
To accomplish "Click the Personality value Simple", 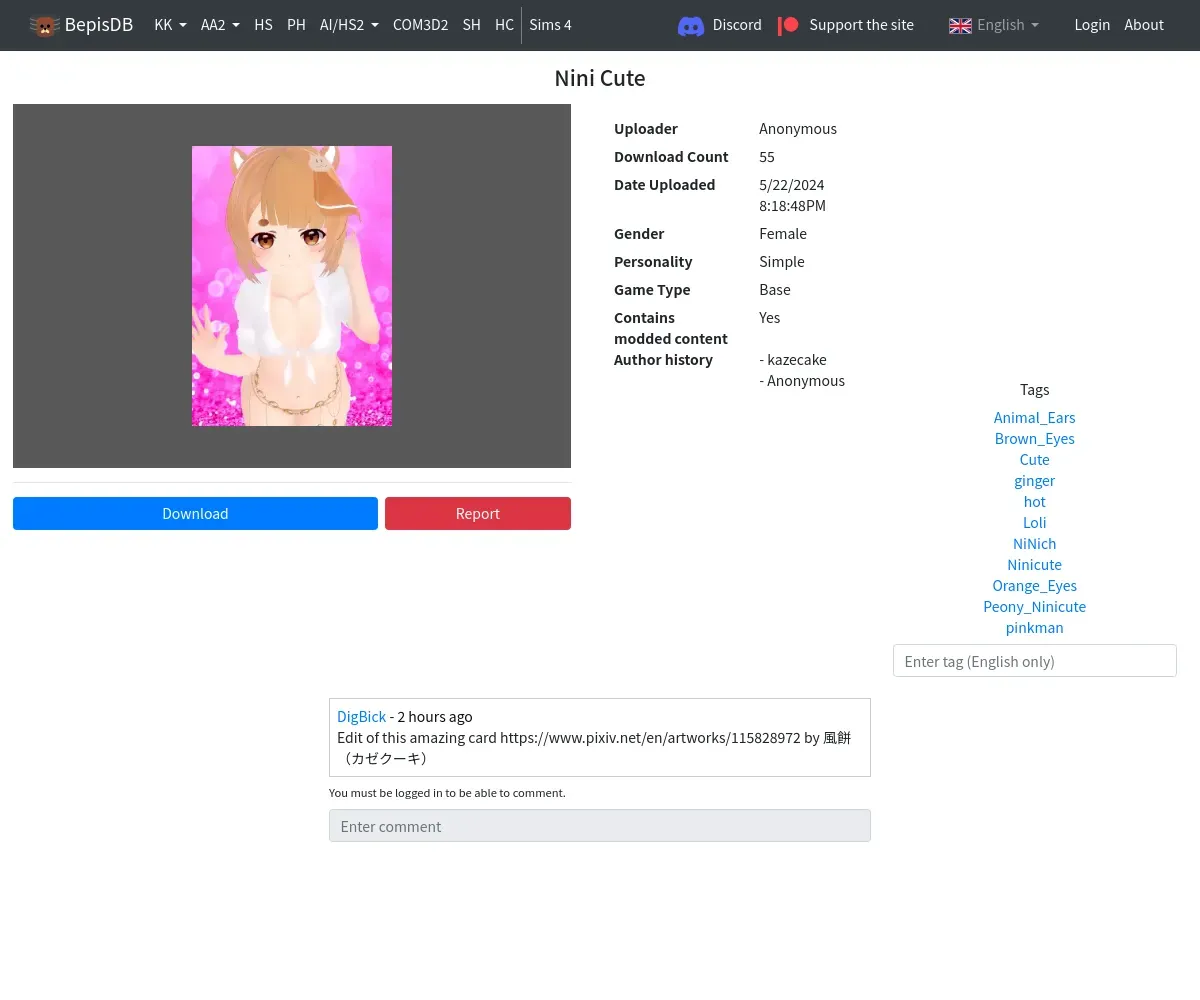I will [782, 262].
